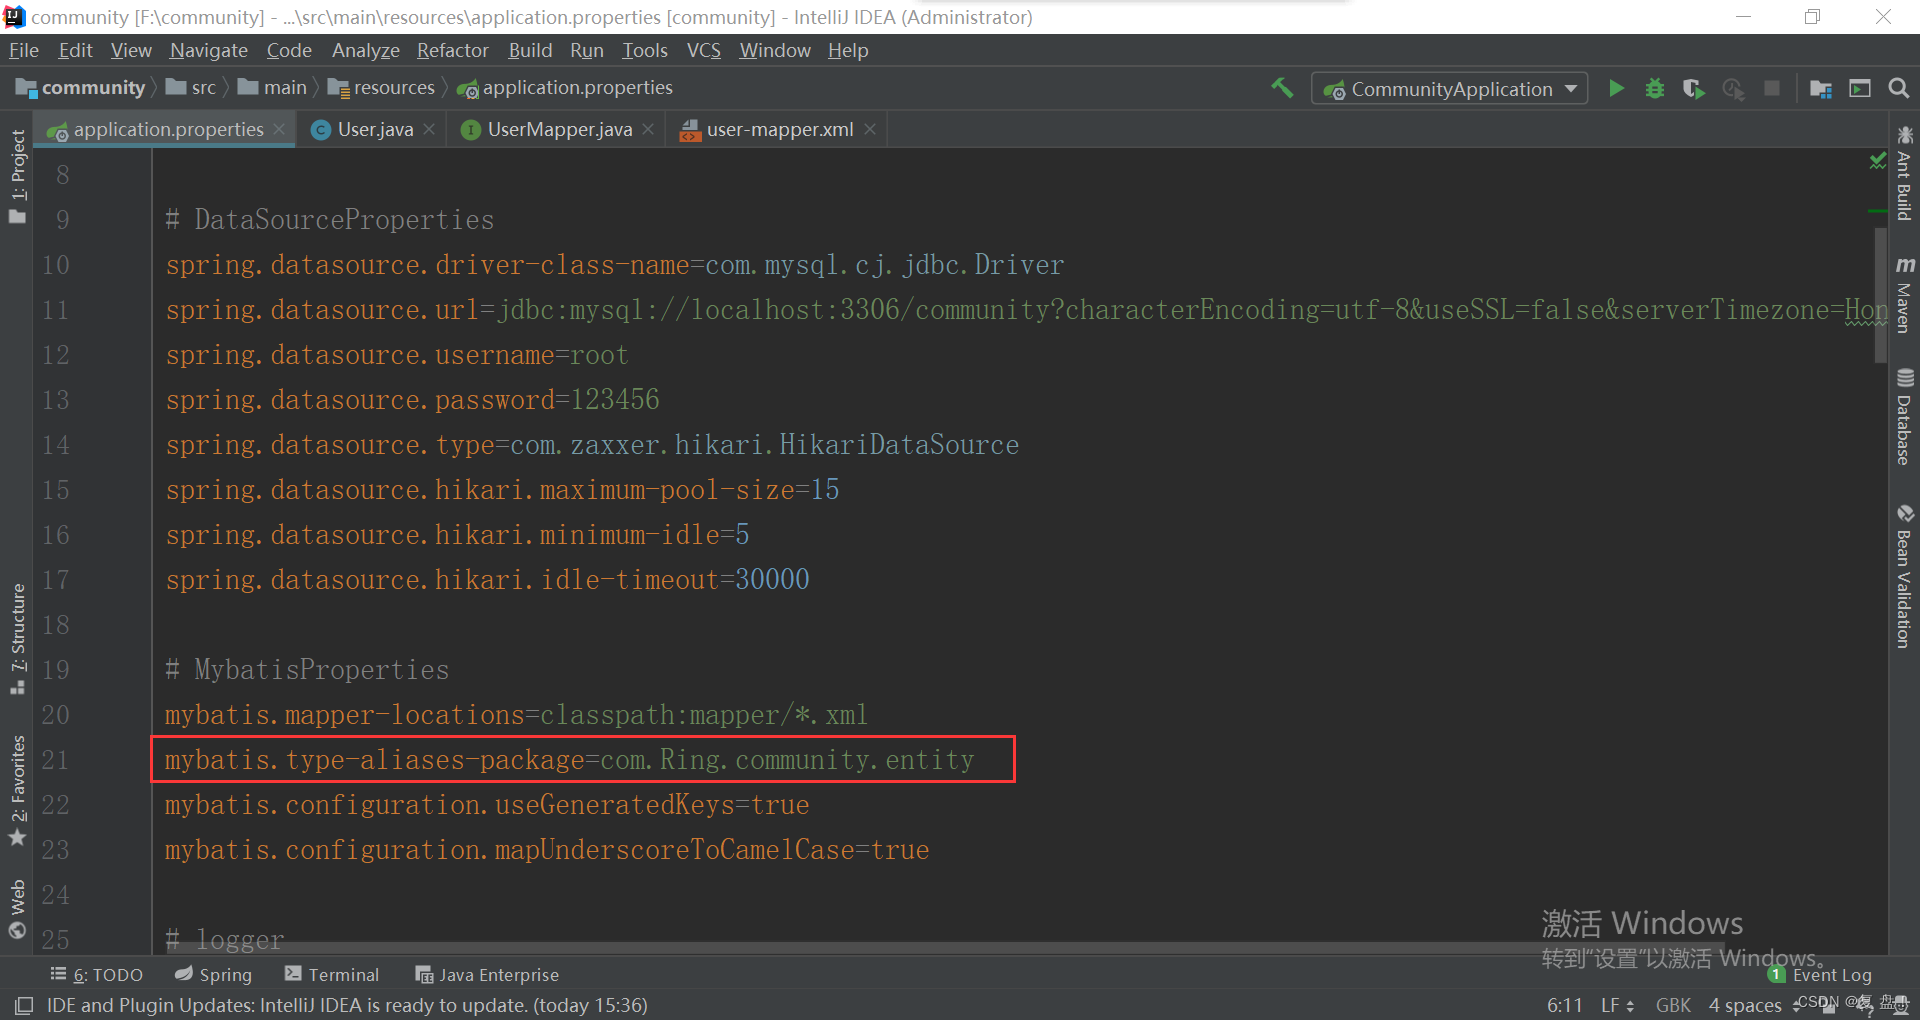Click the # DataSourceProperties comment
The height and width of the screenshot is (1020, 1920).
[x=330, y=220]
